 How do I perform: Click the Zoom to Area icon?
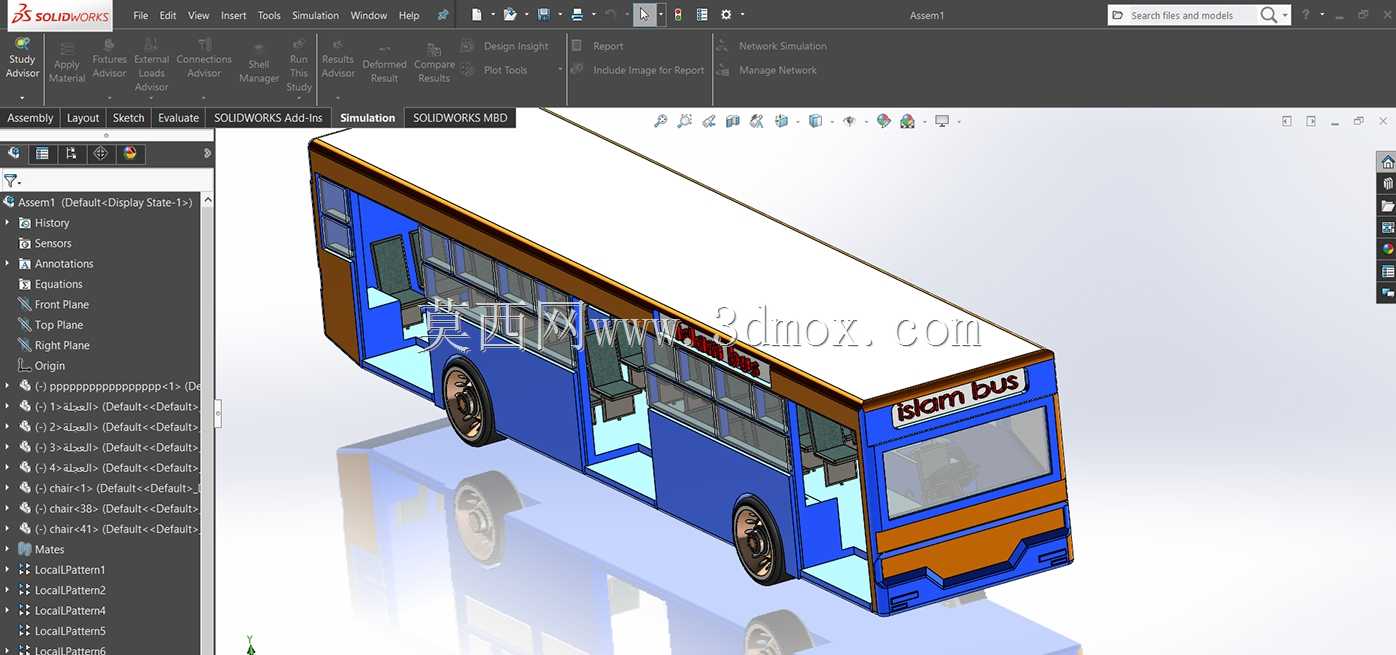tap(685, 121)
